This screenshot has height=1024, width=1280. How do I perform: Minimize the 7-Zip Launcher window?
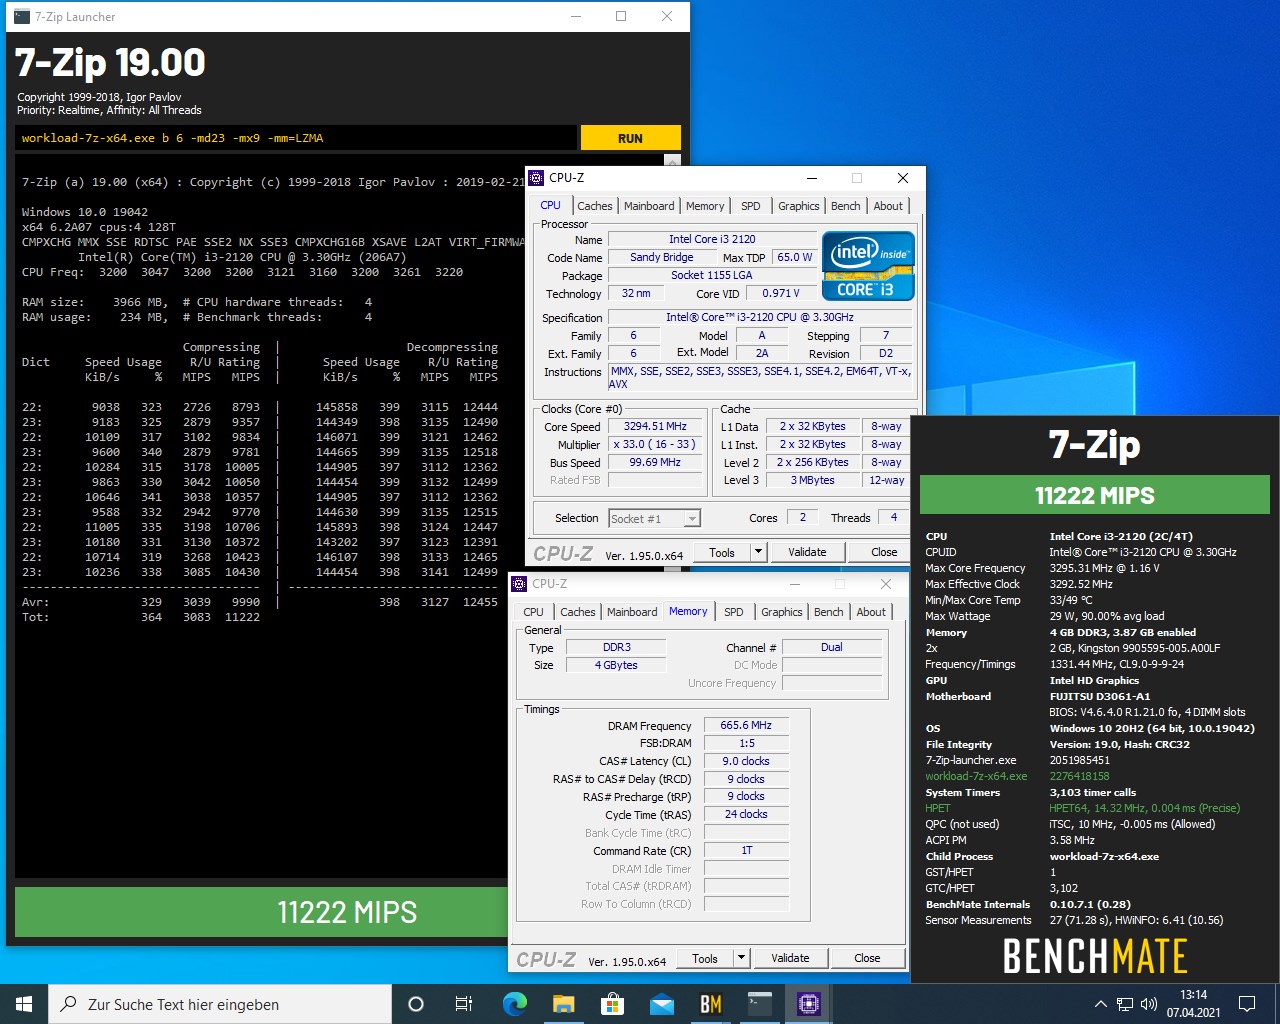tap(575, 16)
